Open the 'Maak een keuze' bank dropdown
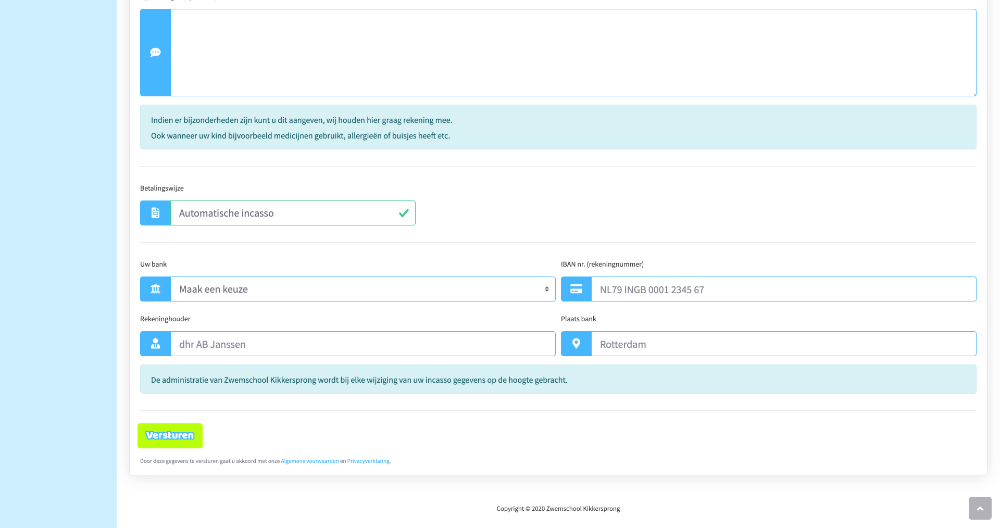Screen dimensions: 1000x528 pos(360,289)
